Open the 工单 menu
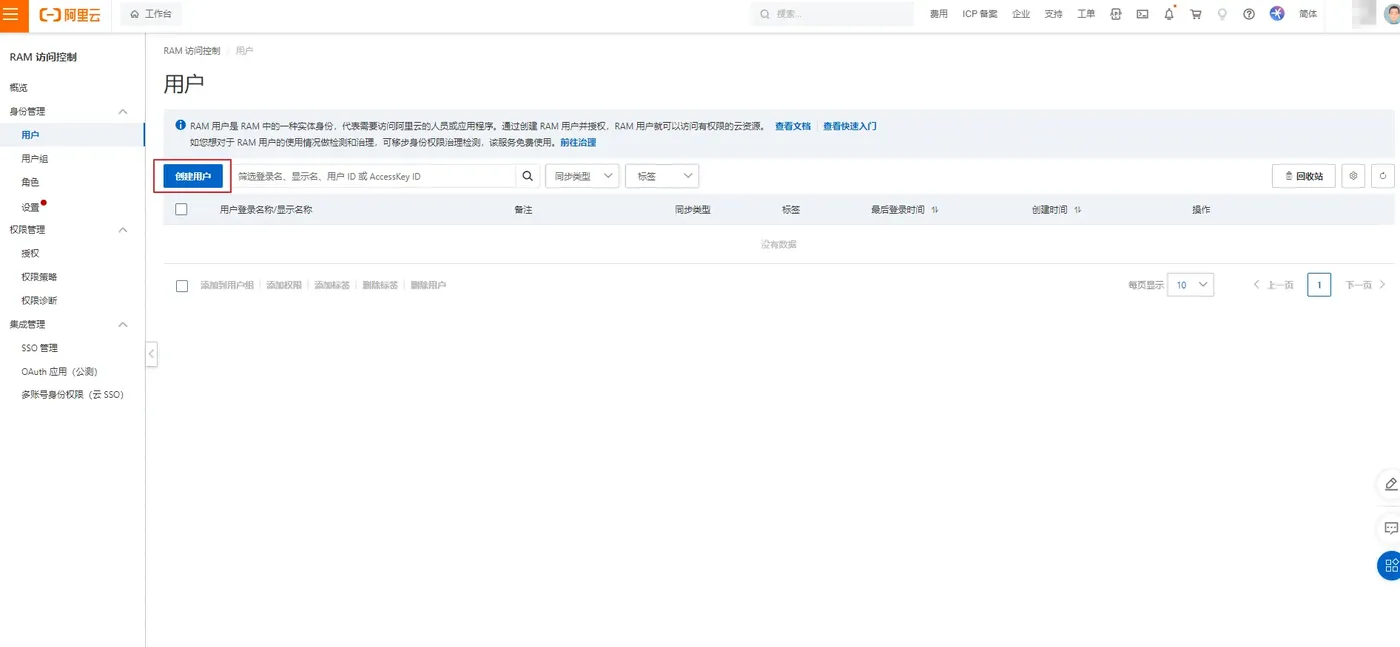1400x647 pixels. [1086, 14]
